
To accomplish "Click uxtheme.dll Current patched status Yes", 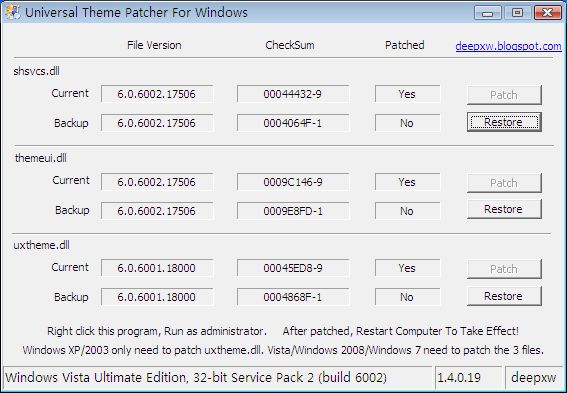I will (408, 268).
